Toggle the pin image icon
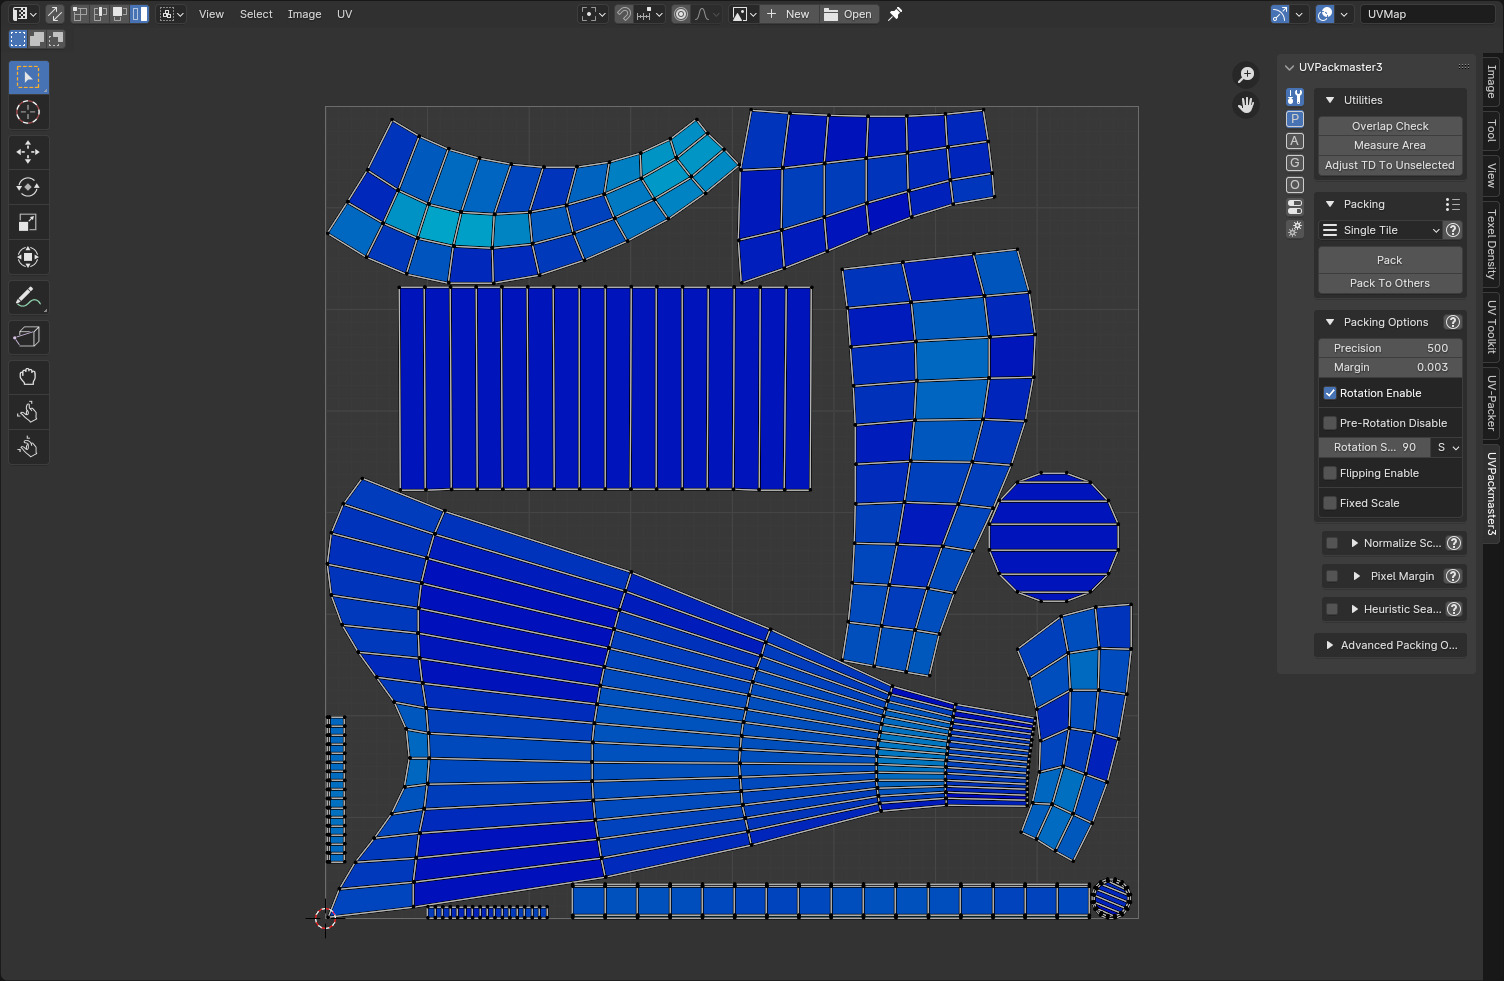 click(x=895, y=14)
